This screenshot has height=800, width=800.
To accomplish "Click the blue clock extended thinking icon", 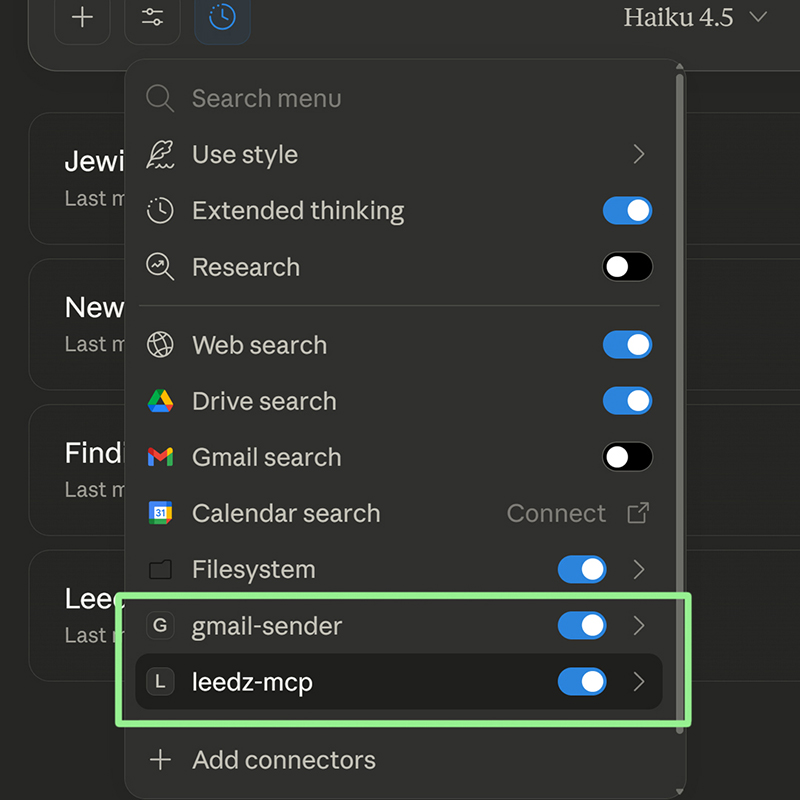I will pyautogui.click(x=222, y=18).
